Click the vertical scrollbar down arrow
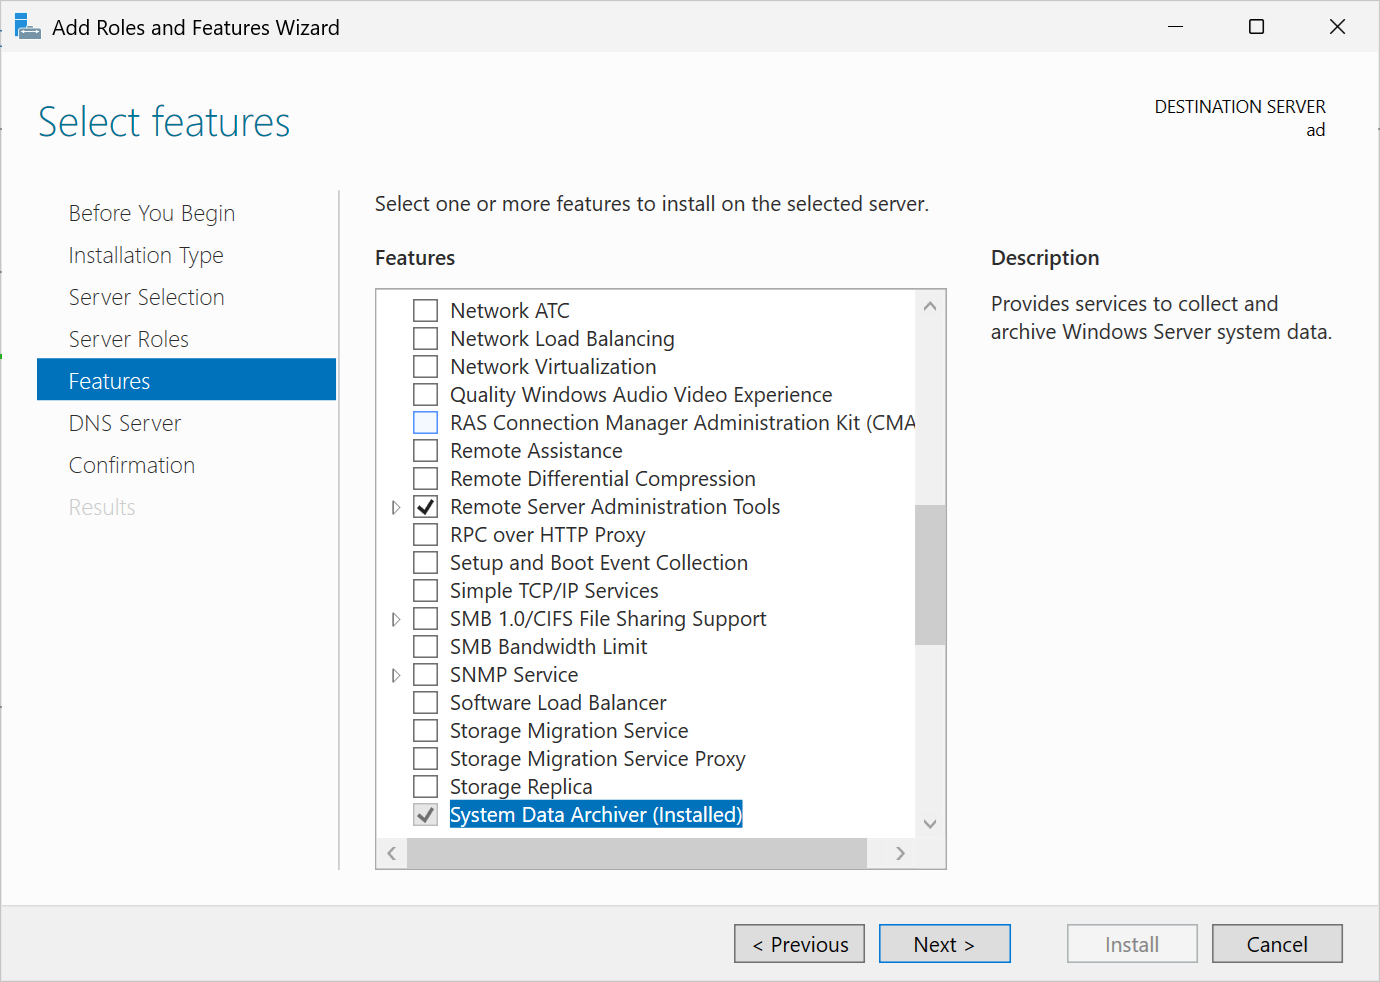 (x=930, y=824)
